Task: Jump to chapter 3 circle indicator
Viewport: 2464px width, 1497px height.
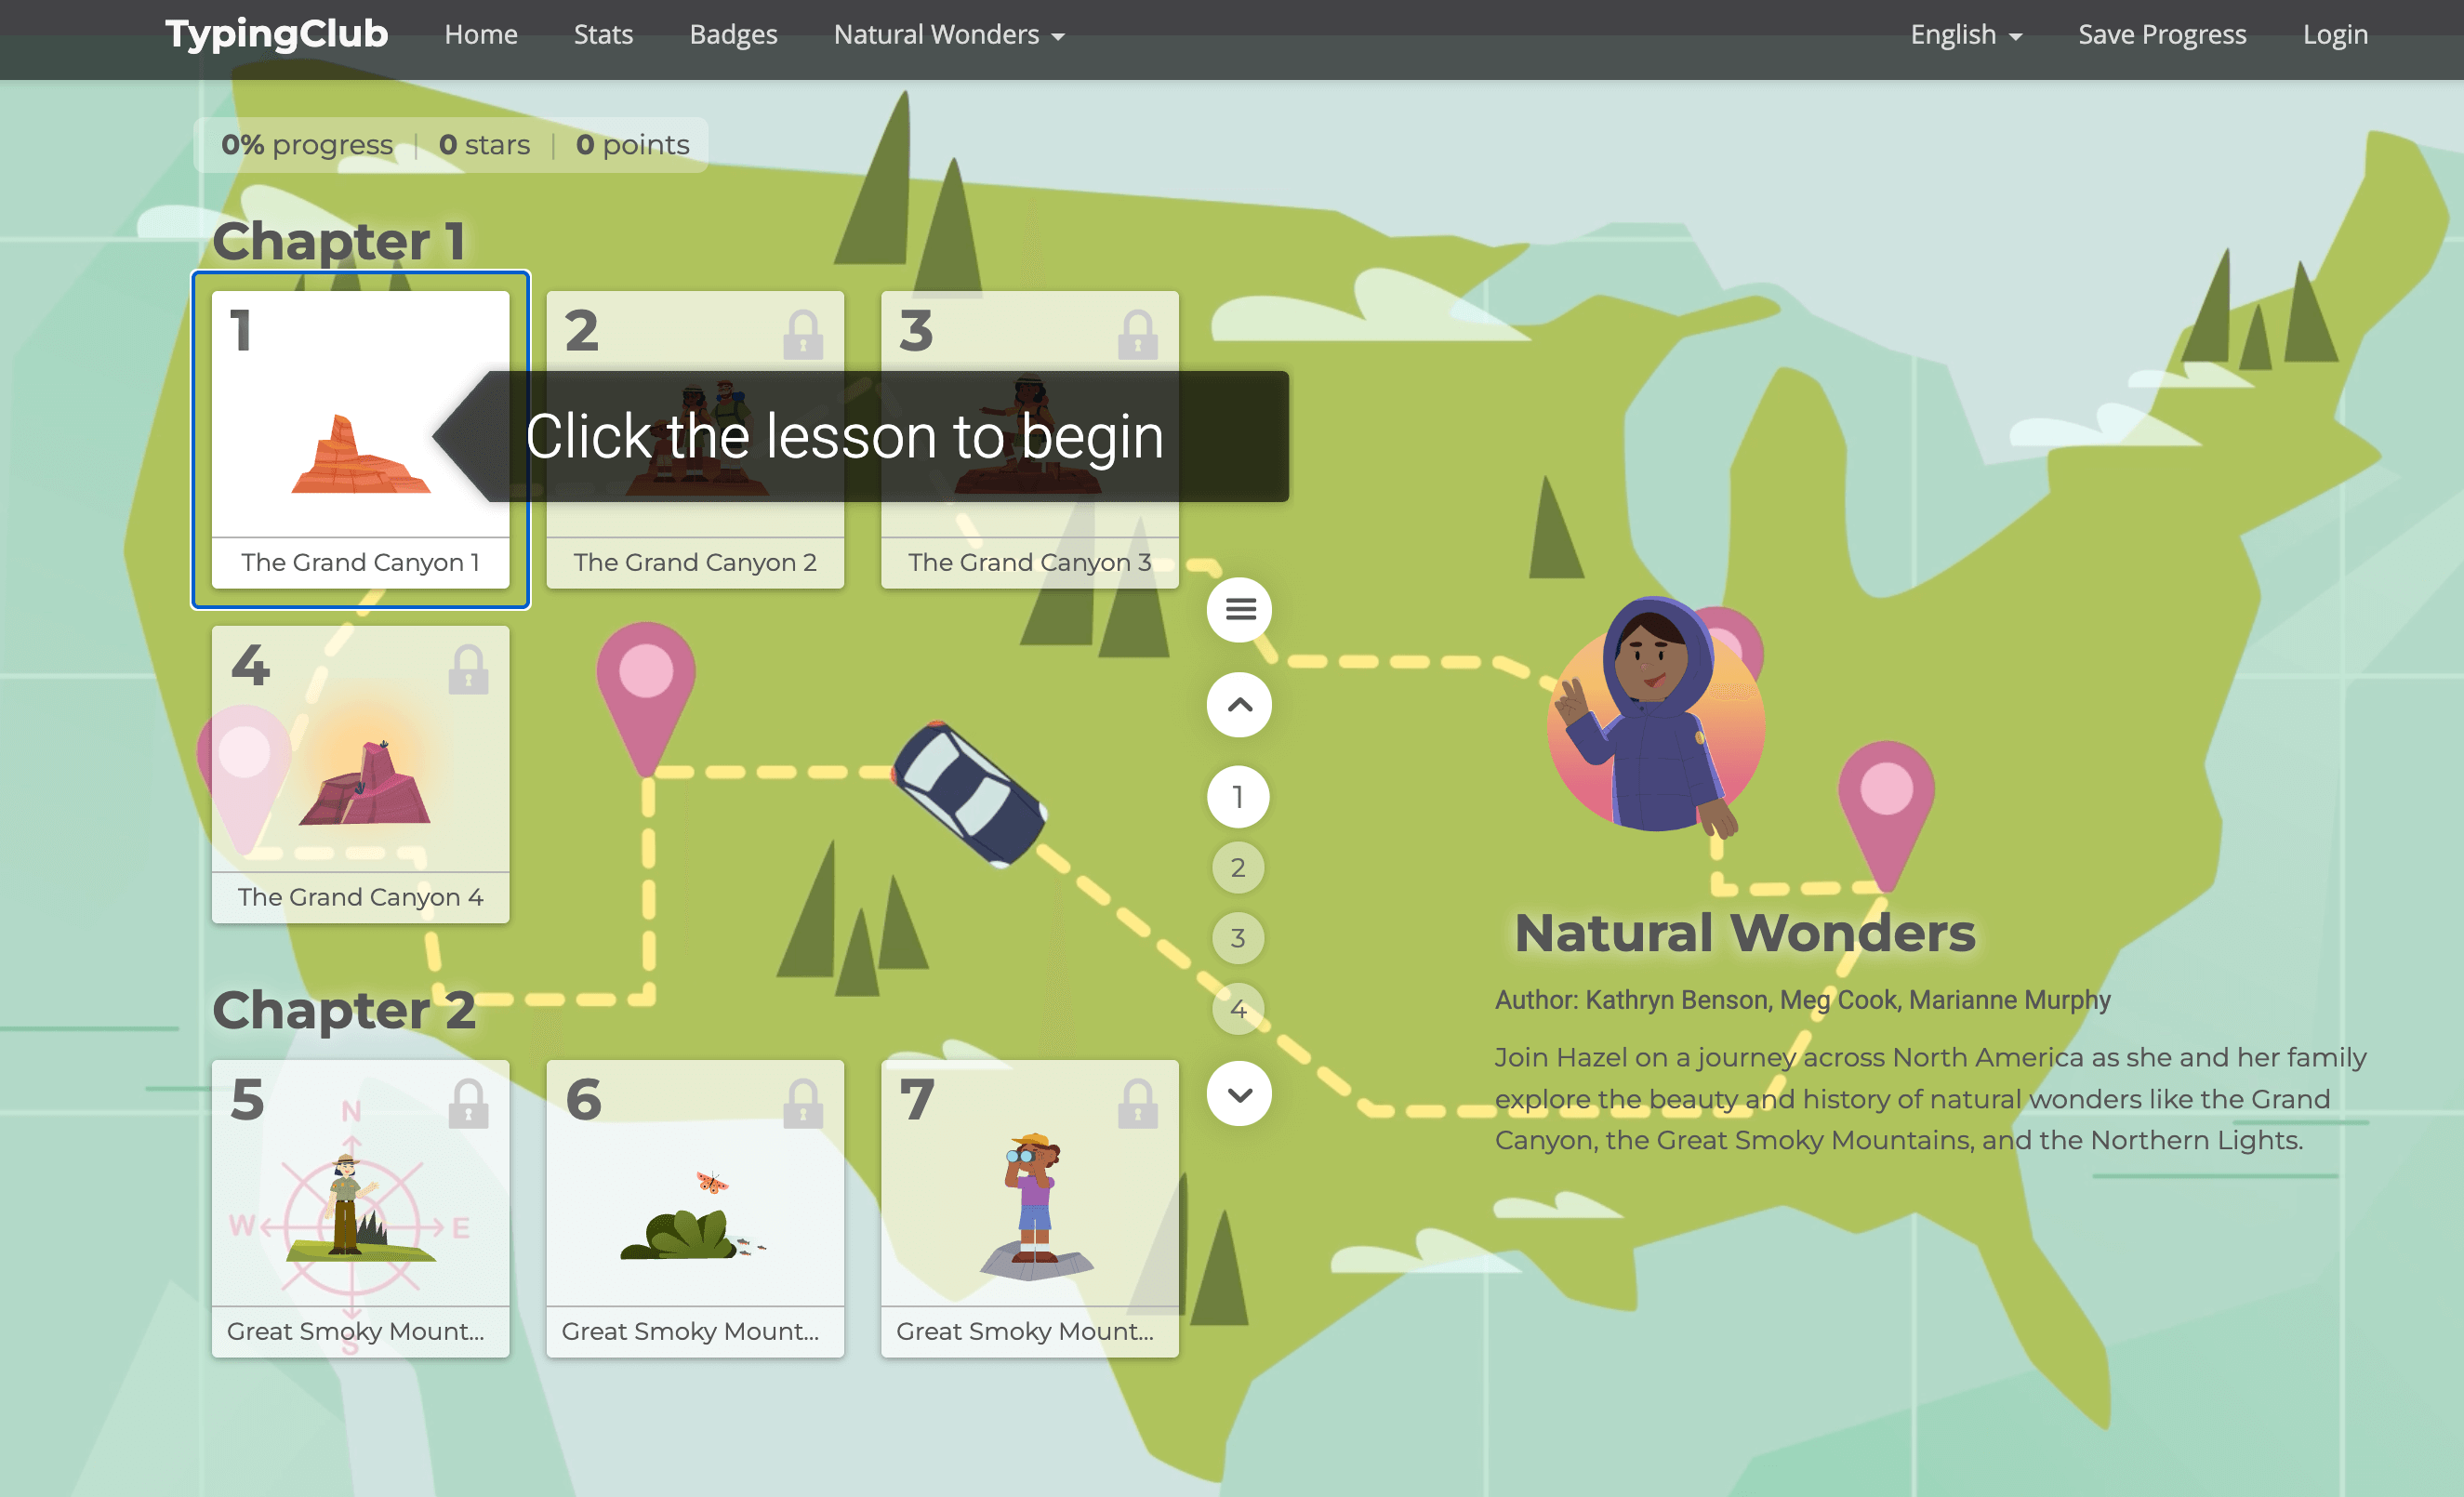Action: pyautogui.click(x=1238, y=938)
